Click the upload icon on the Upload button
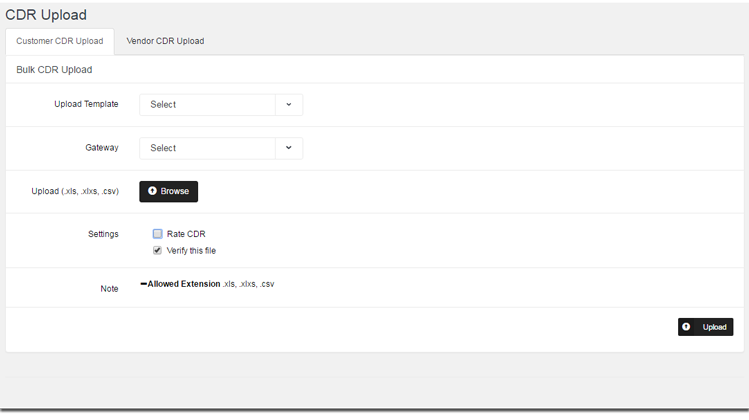This screenshot has width=749, height=420. tap(687, 327)
